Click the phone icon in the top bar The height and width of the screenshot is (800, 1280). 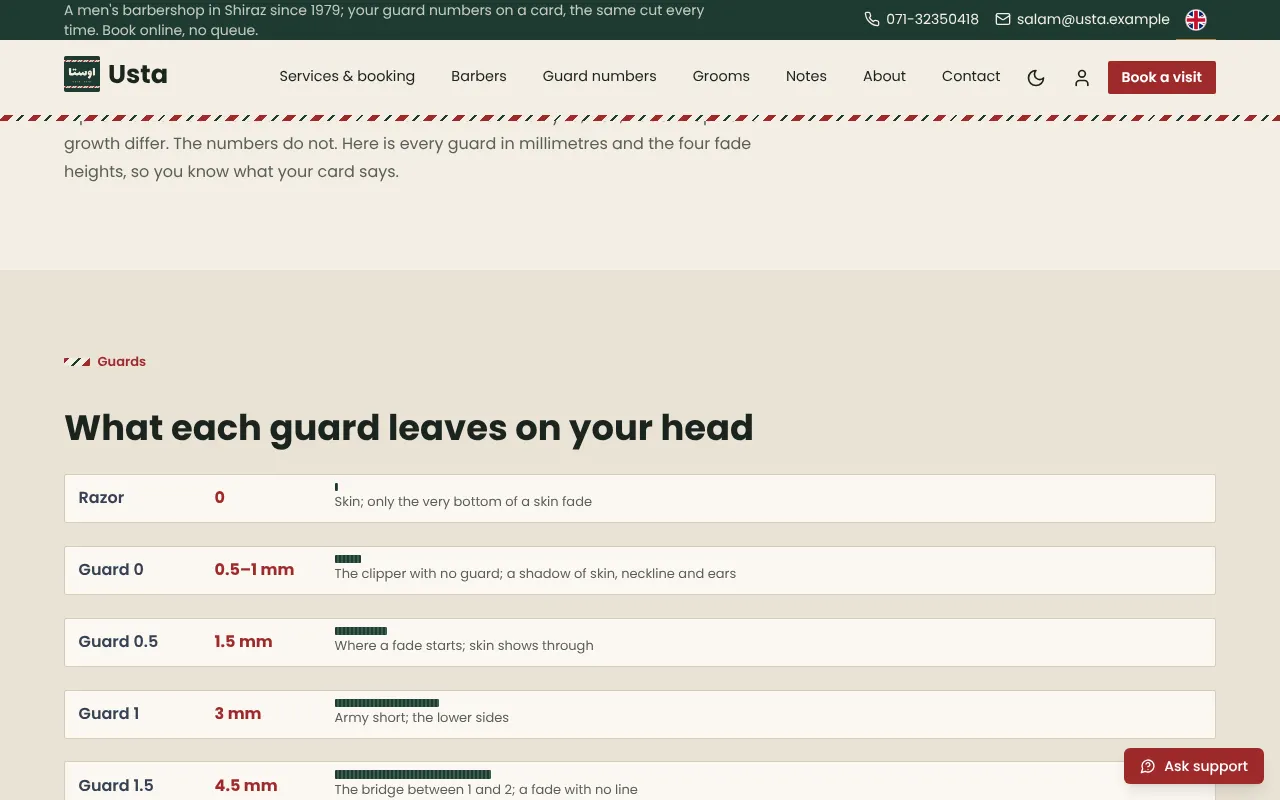pos(872,19)
